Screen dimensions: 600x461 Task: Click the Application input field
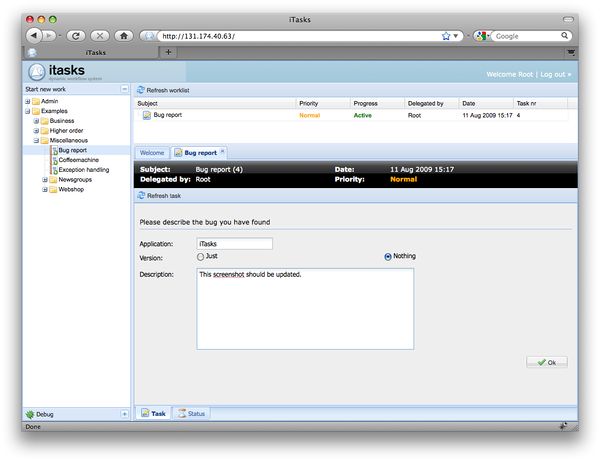[x=234, y=244]
